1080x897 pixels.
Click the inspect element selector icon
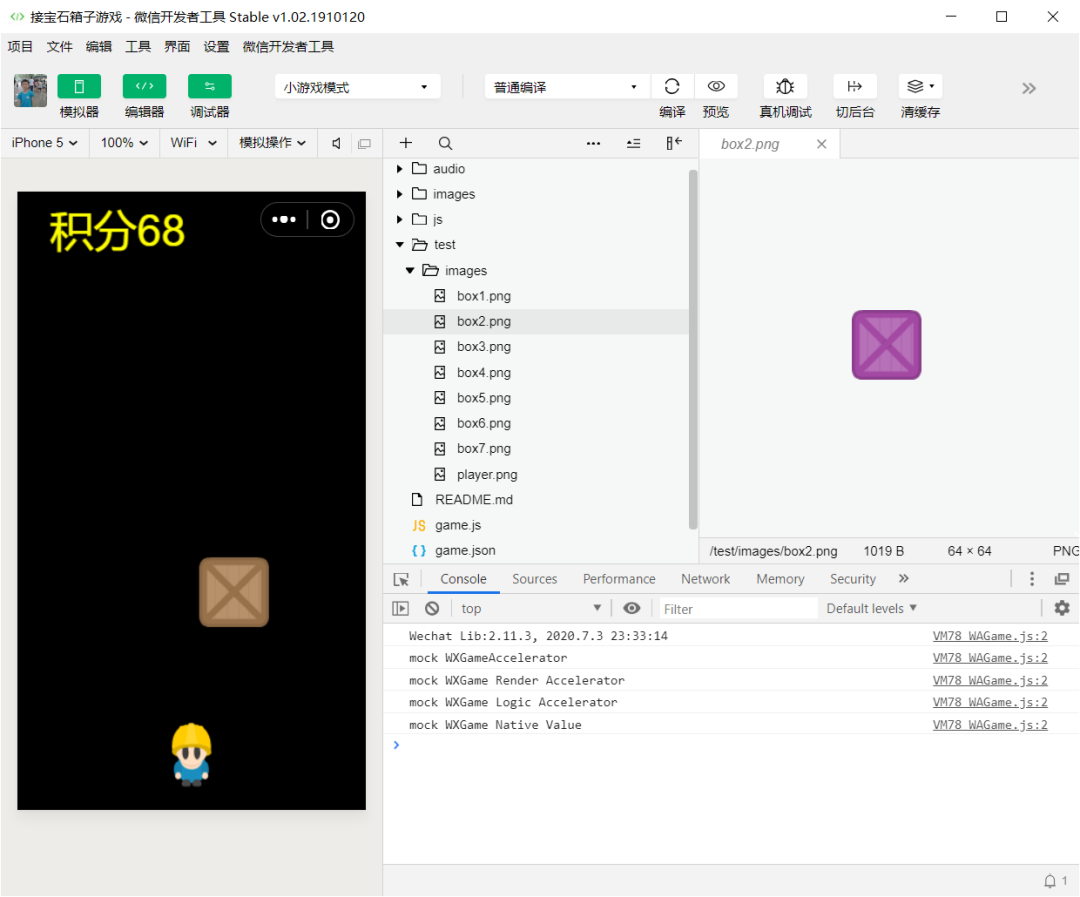tap(402, 579)
